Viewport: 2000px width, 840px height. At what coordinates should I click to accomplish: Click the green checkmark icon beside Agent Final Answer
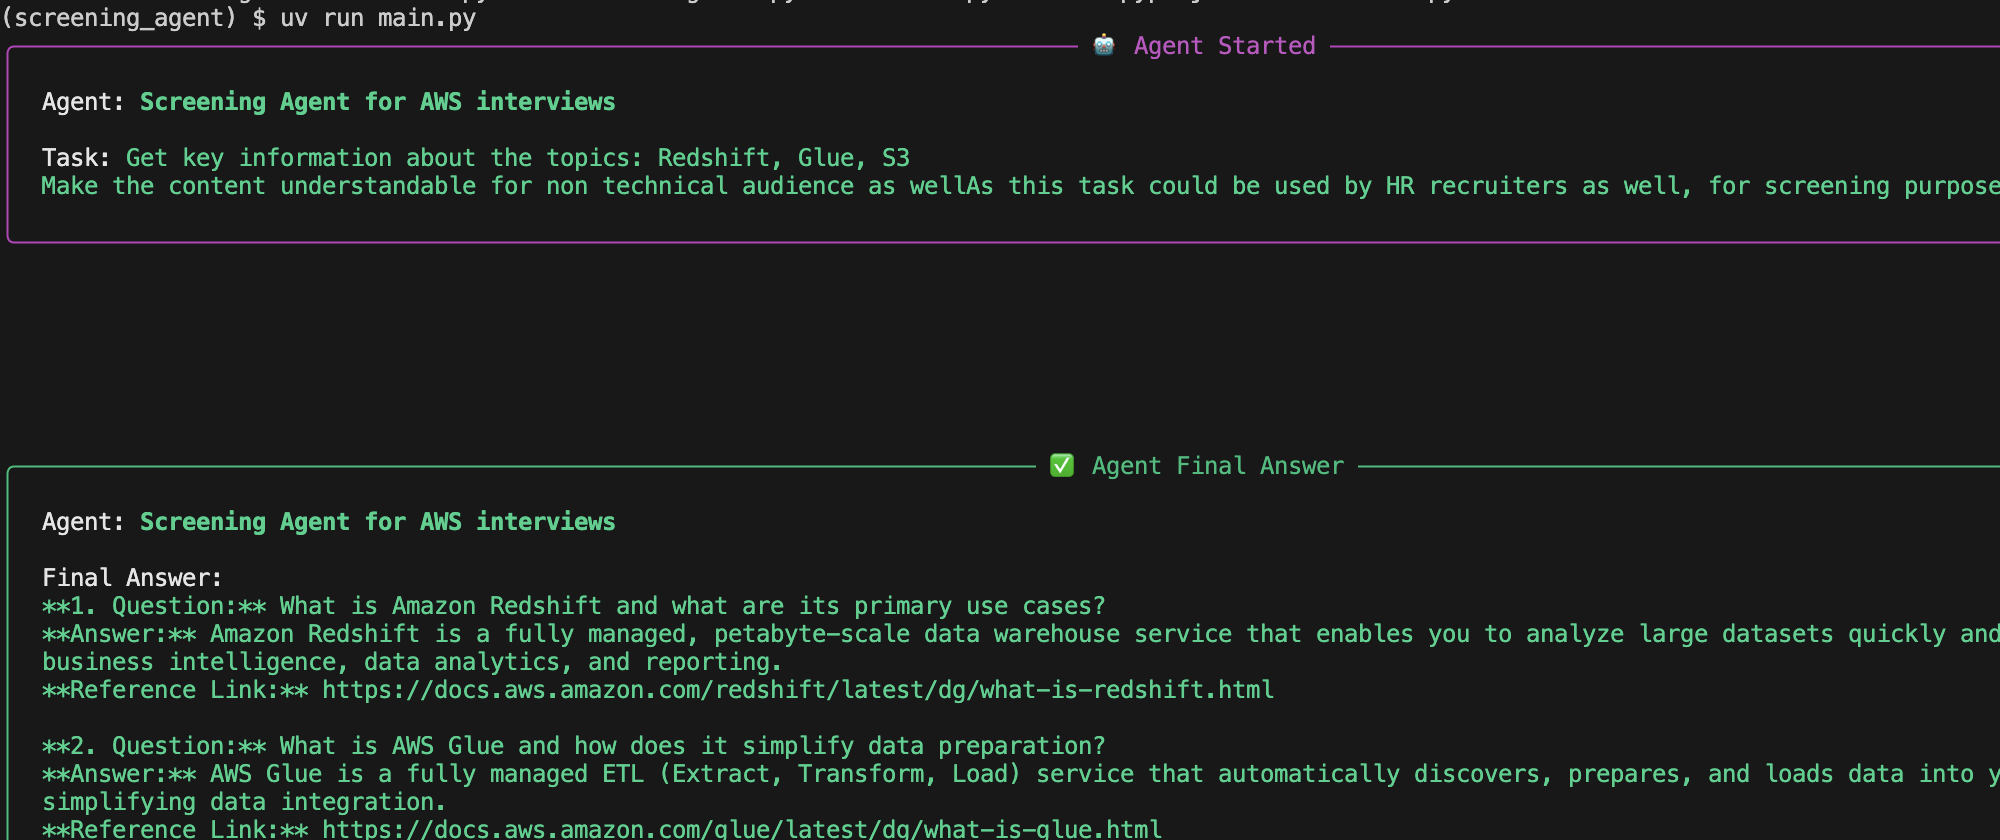tap(1062, 465)
